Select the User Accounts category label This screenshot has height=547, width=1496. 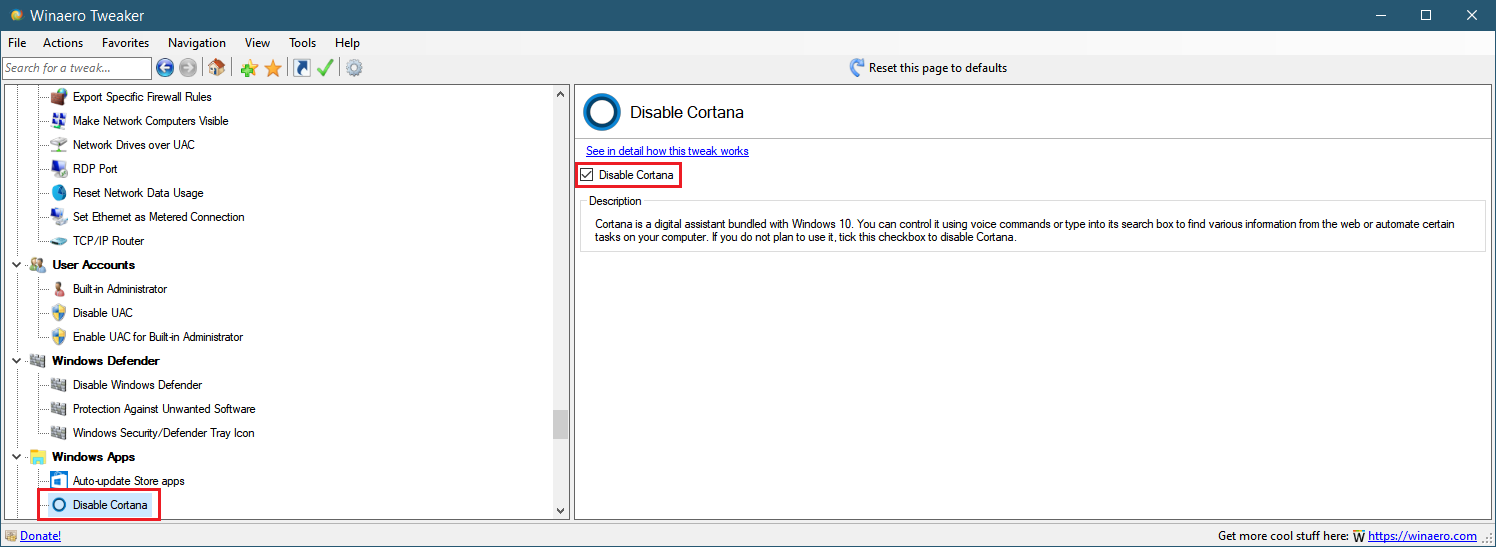point(93,265)
